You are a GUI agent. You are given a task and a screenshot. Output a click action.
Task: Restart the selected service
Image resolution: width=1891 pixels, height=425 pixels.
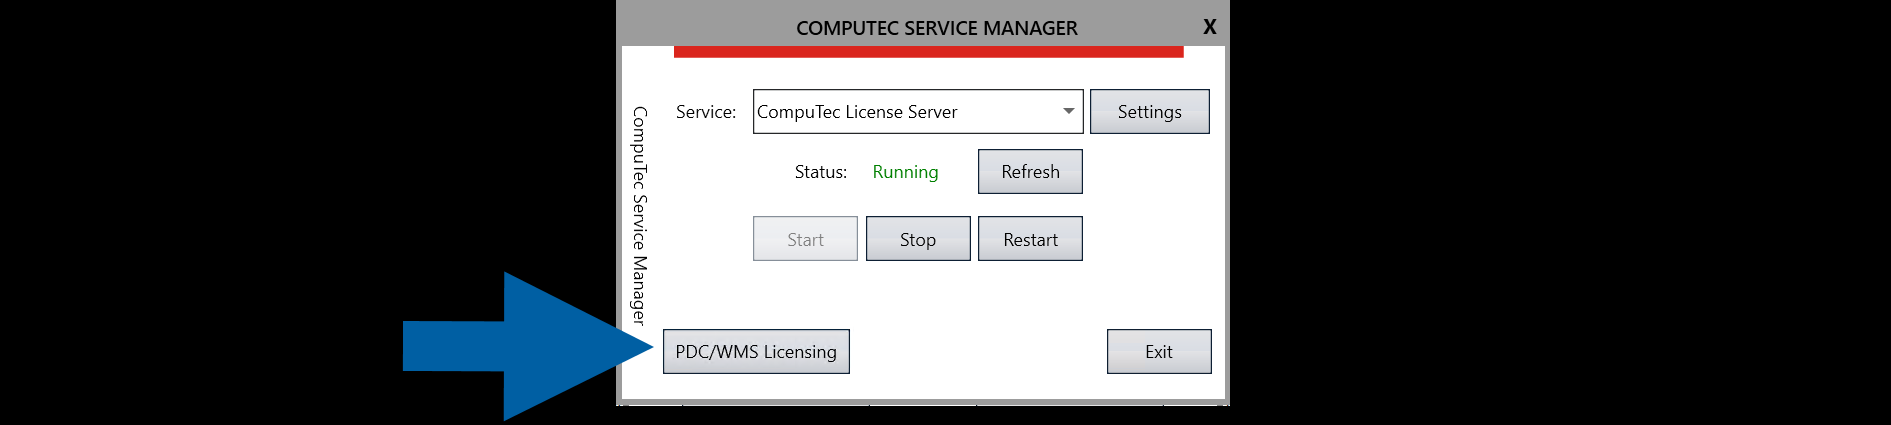click(1030, 238)
